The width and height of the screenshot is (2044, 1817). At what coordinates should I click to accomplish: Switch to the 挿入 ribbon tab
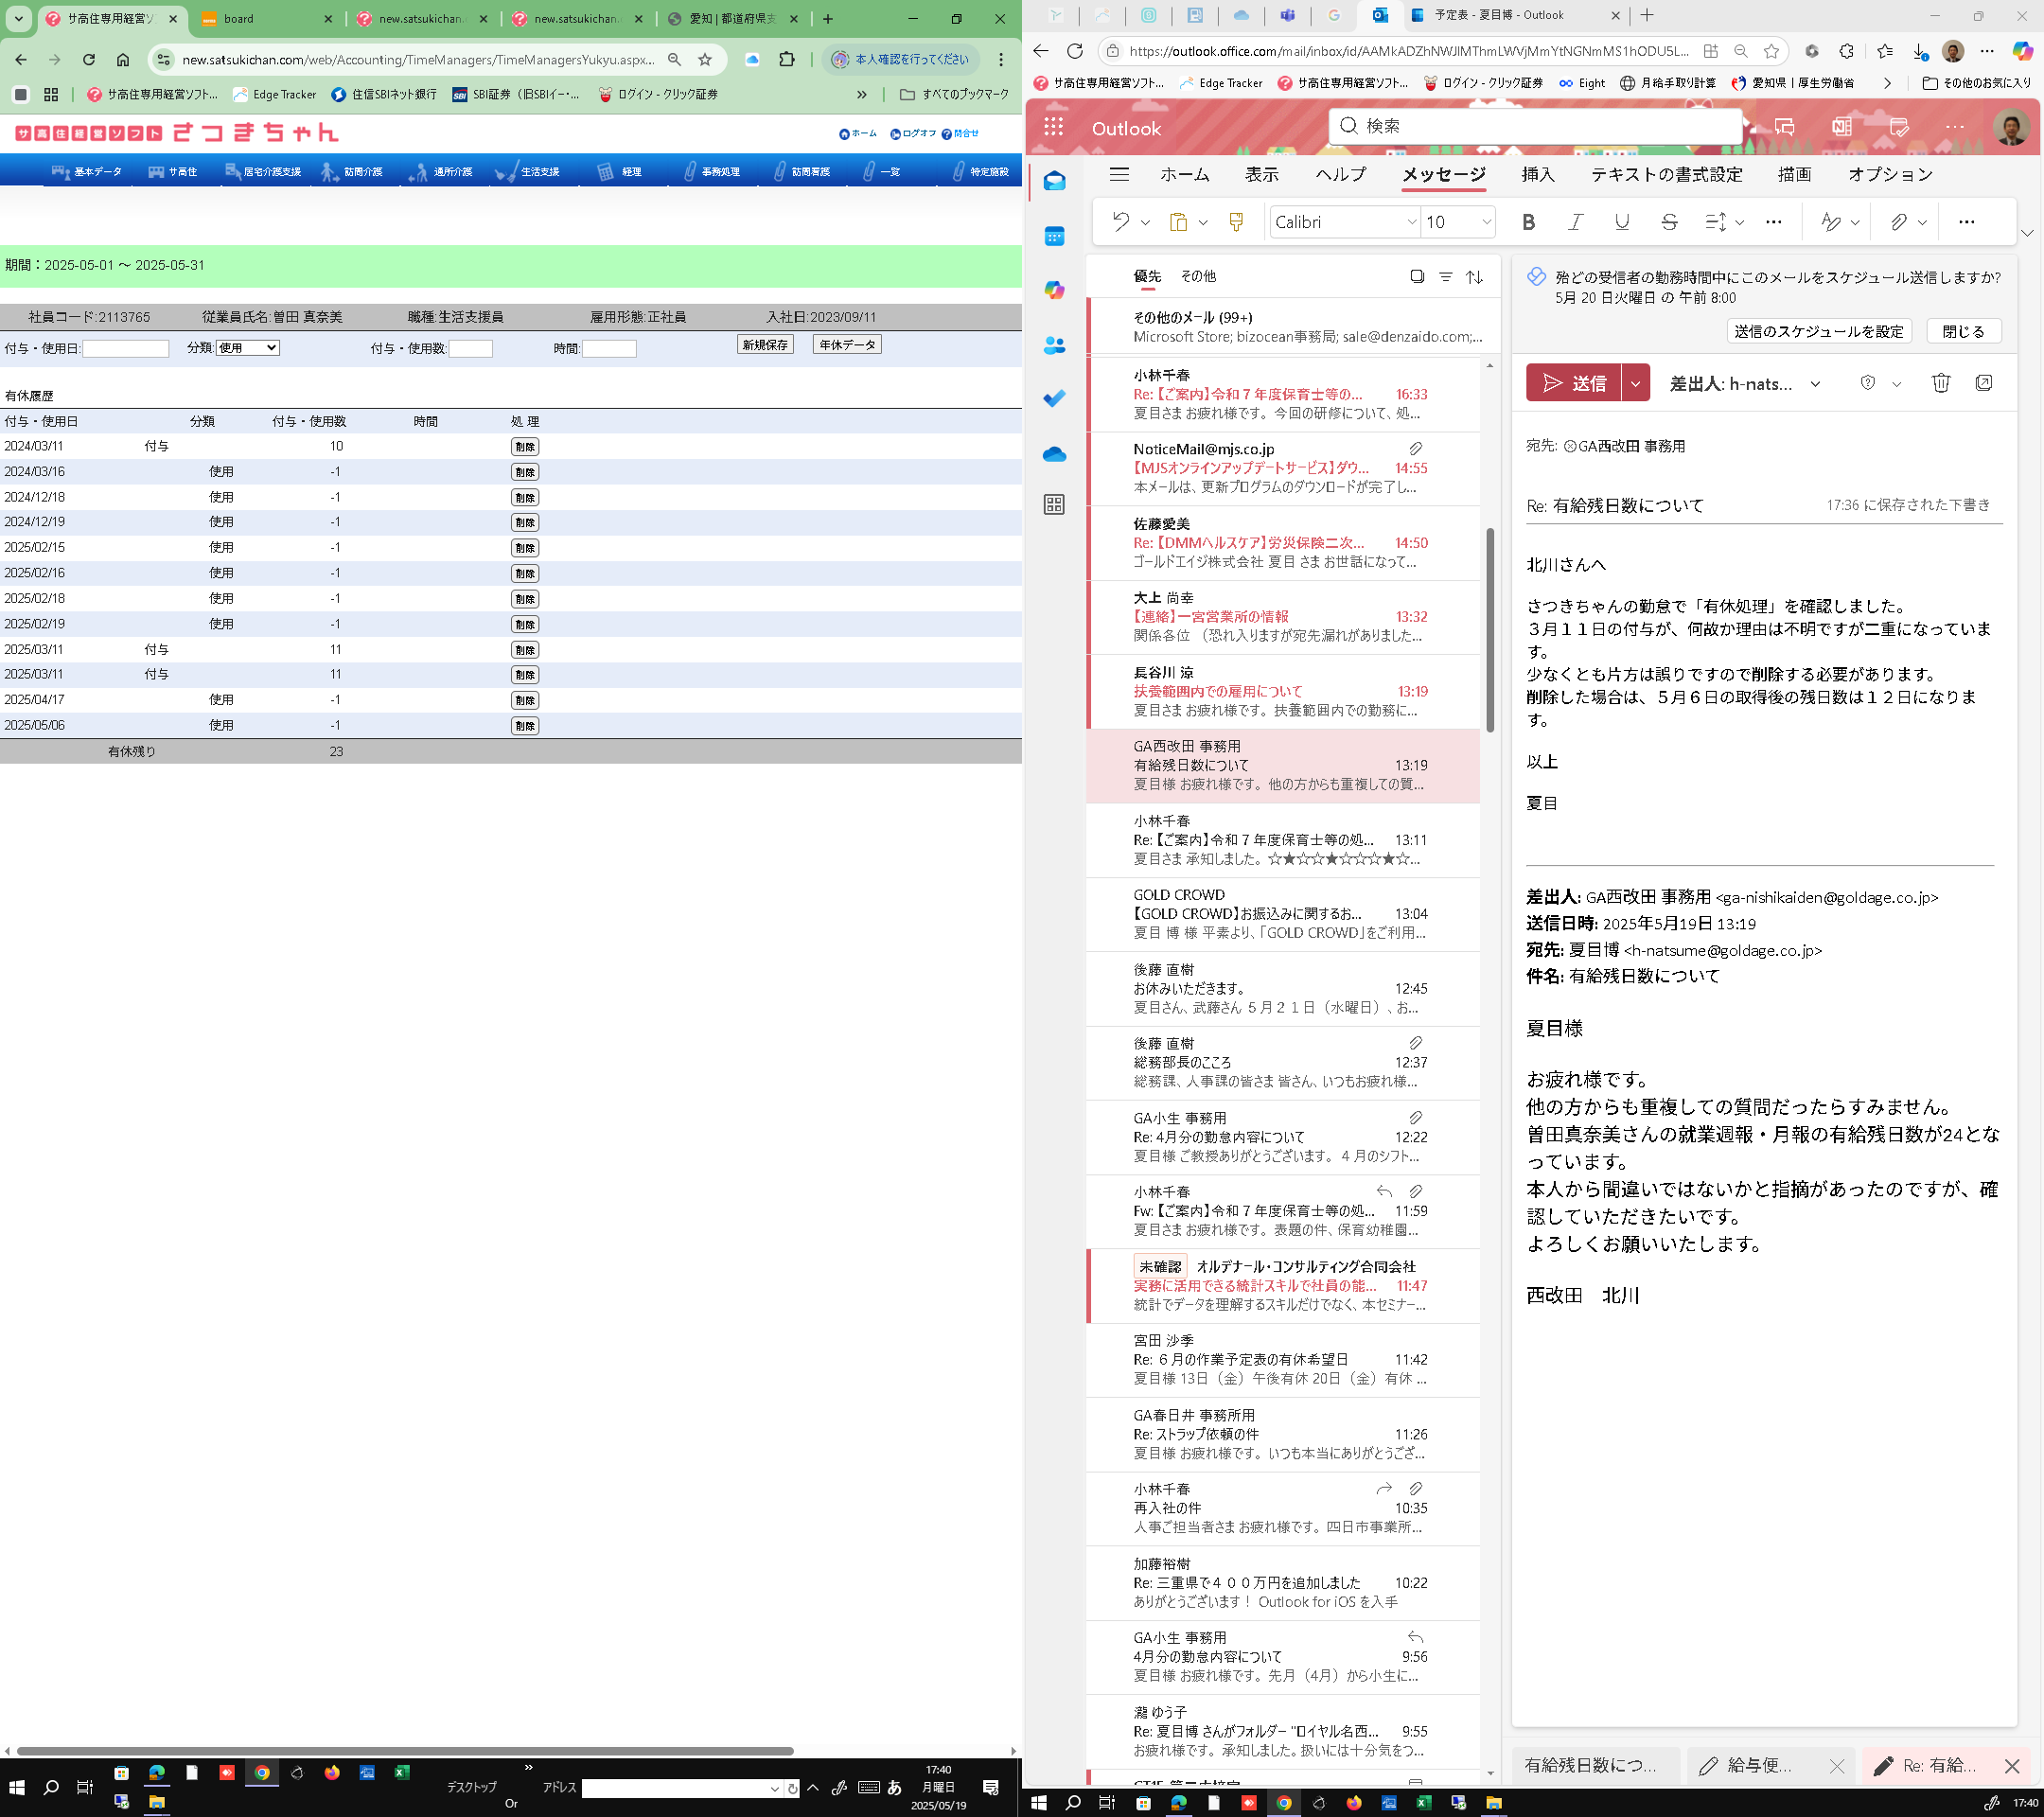coord(1537,174)
